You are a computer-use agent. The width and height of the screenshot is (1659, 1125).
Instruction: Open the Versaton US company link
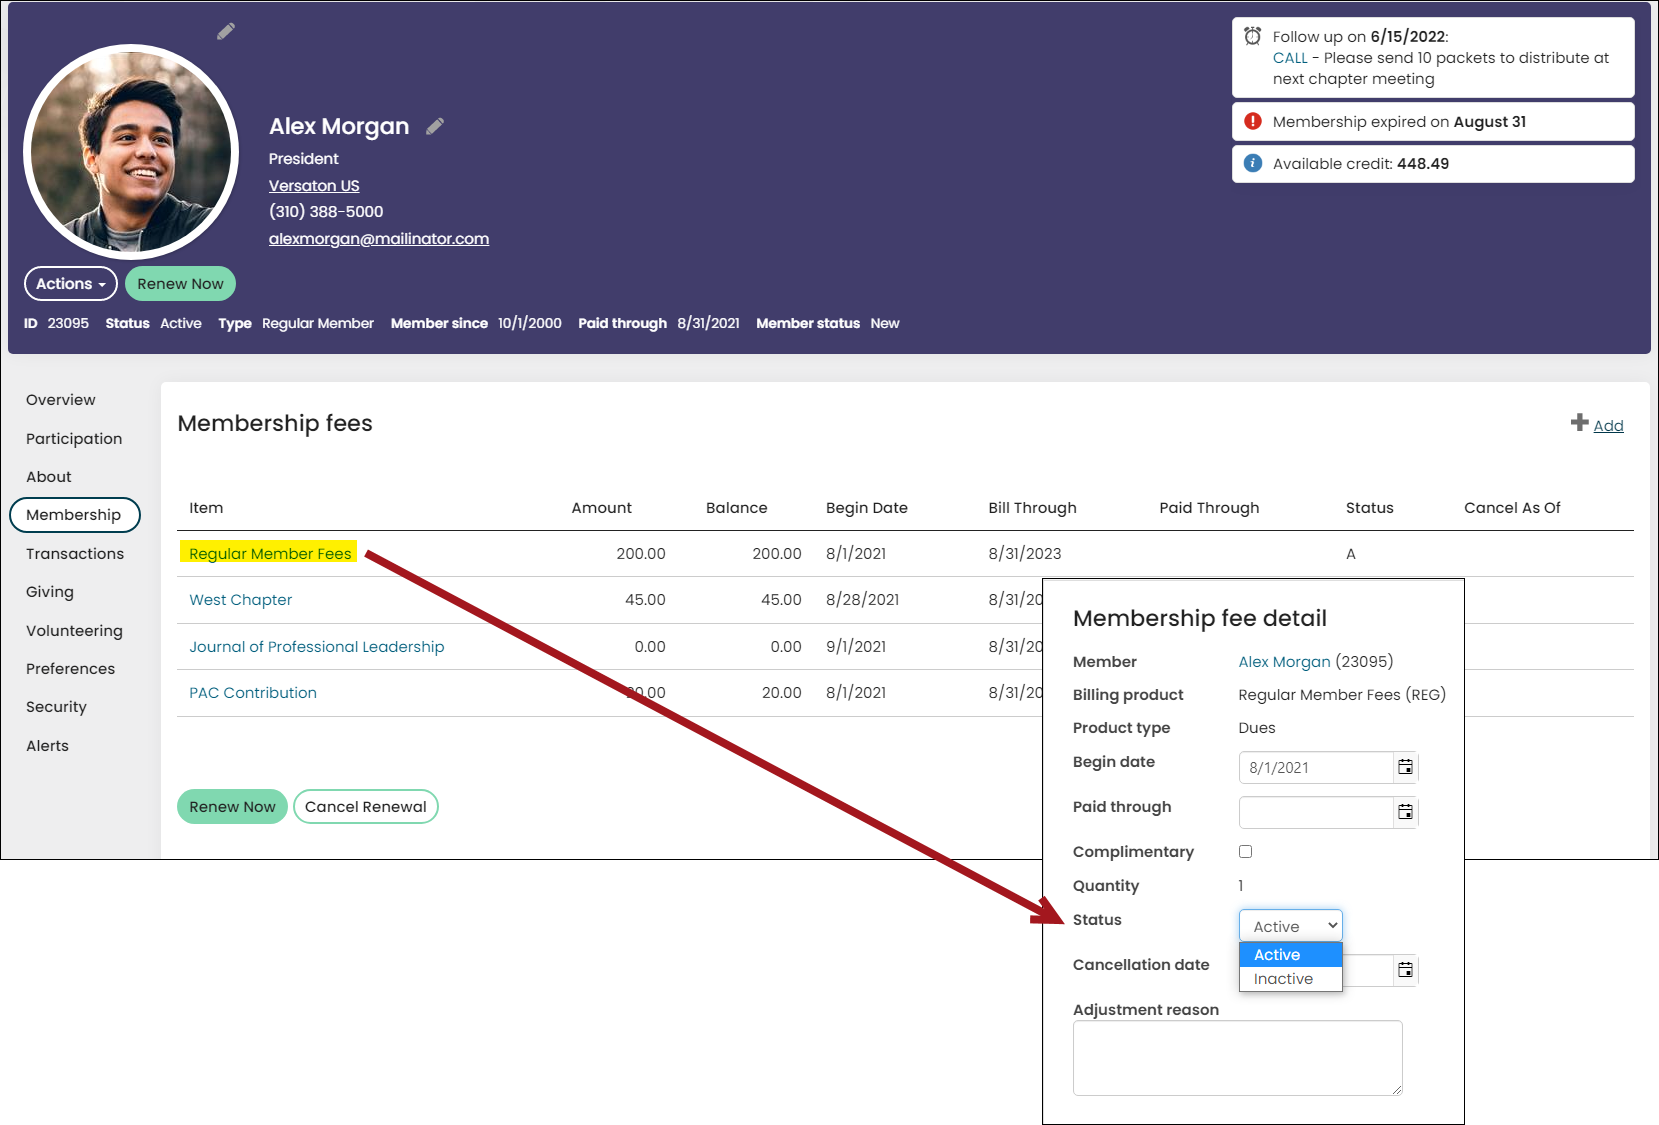click(314, 186)
